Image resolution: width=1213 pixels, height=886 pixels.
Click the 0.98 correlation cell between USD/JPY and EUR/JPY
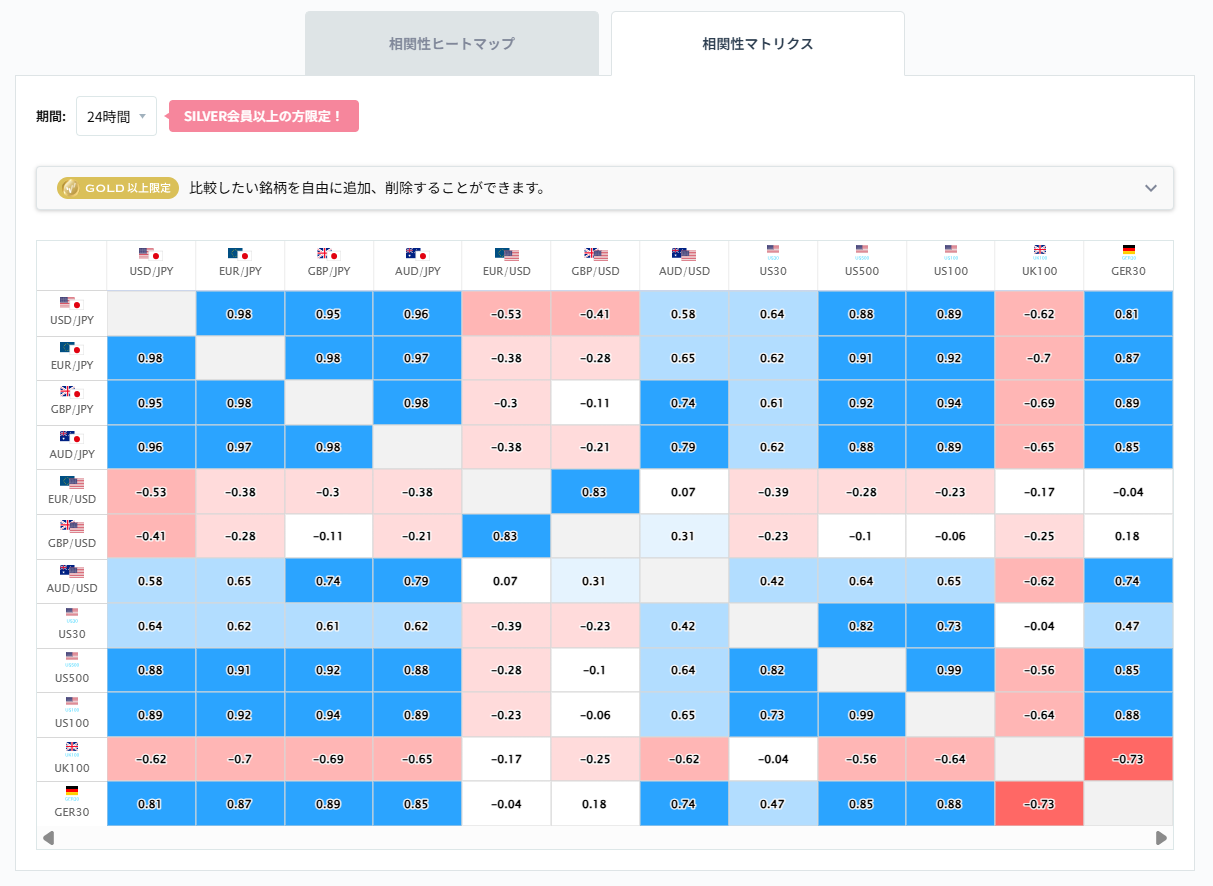point(240,313)
